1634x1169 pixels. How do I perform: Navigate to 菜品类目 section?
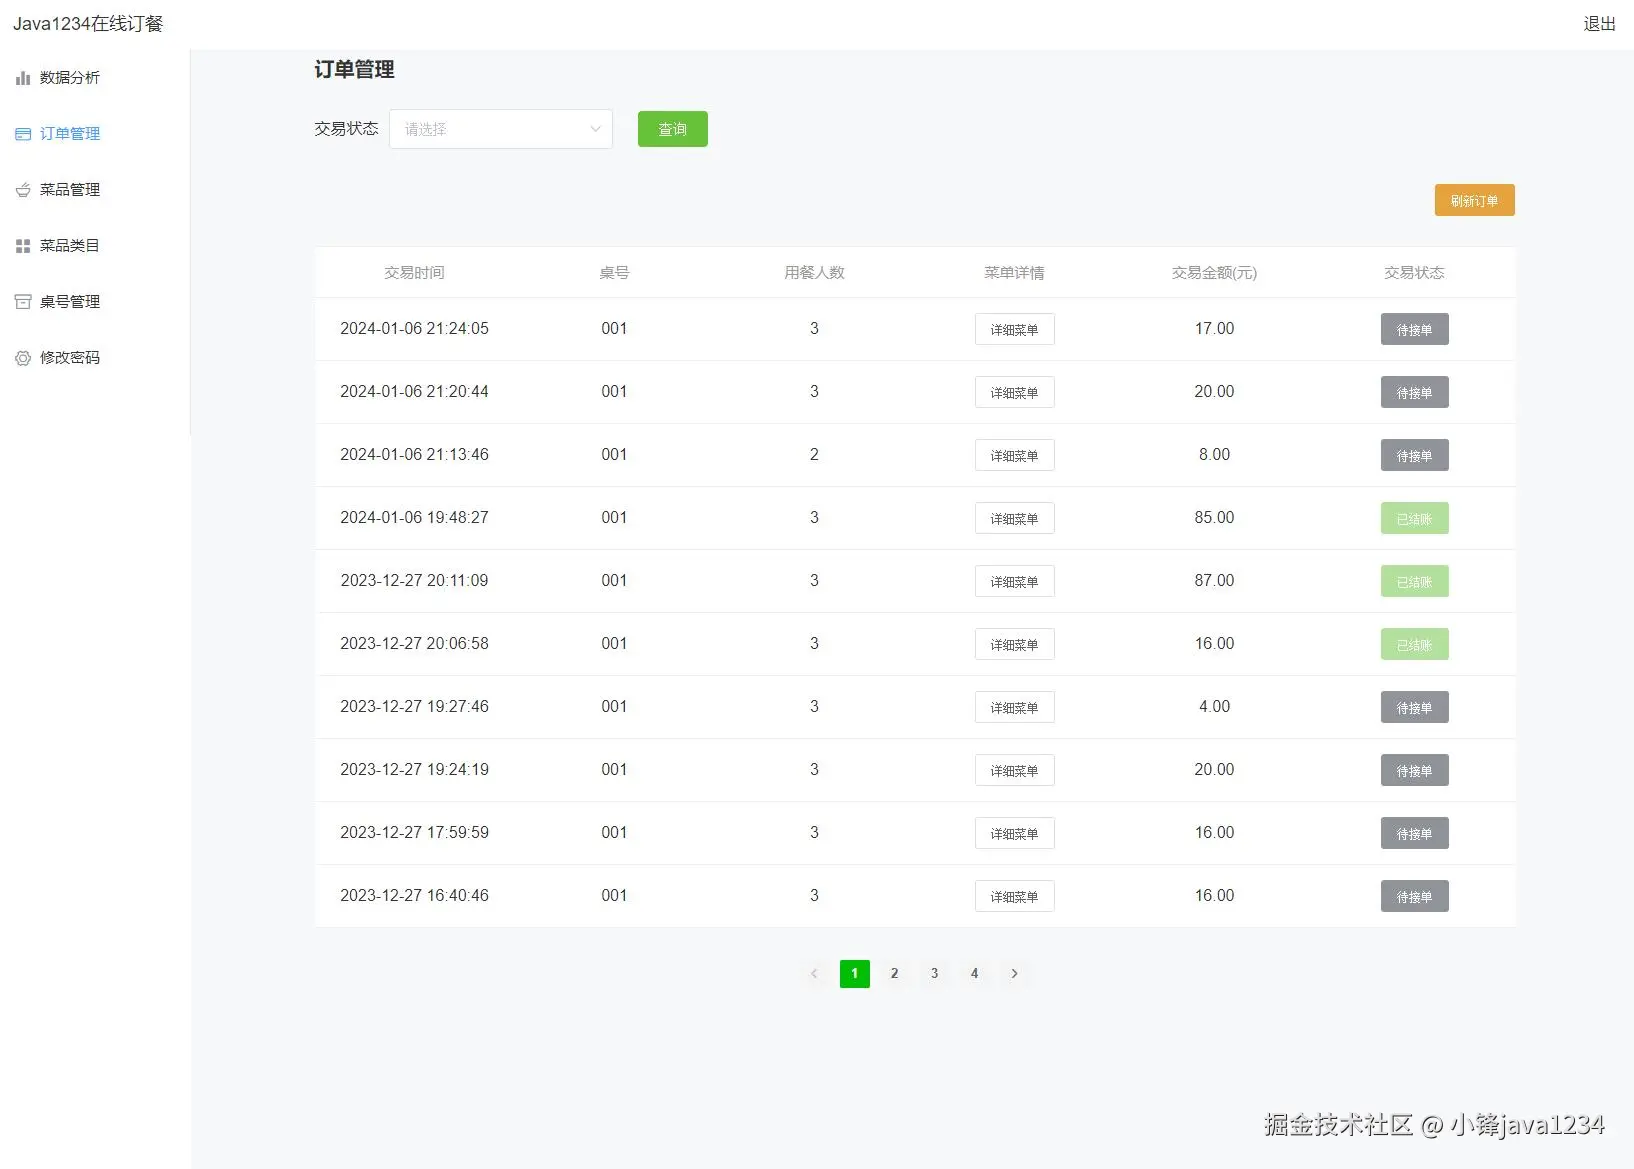pyautogui.click(x=95, y=246)
